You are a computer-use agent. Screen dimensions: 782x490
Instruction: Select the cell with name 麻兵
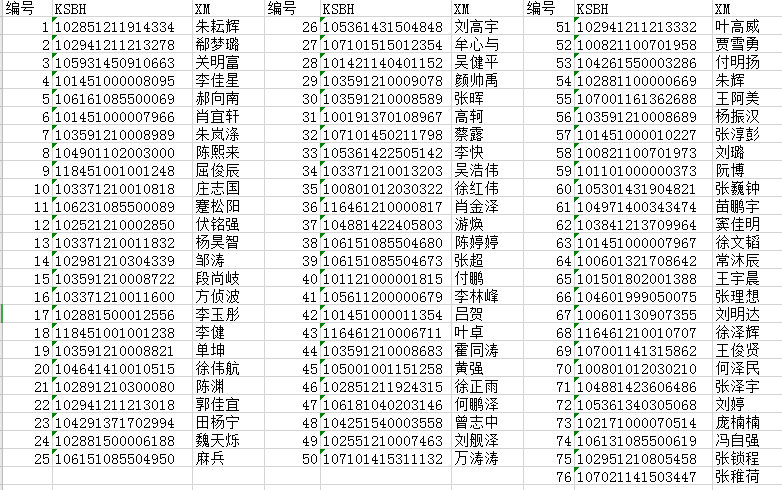click(210, 459)
